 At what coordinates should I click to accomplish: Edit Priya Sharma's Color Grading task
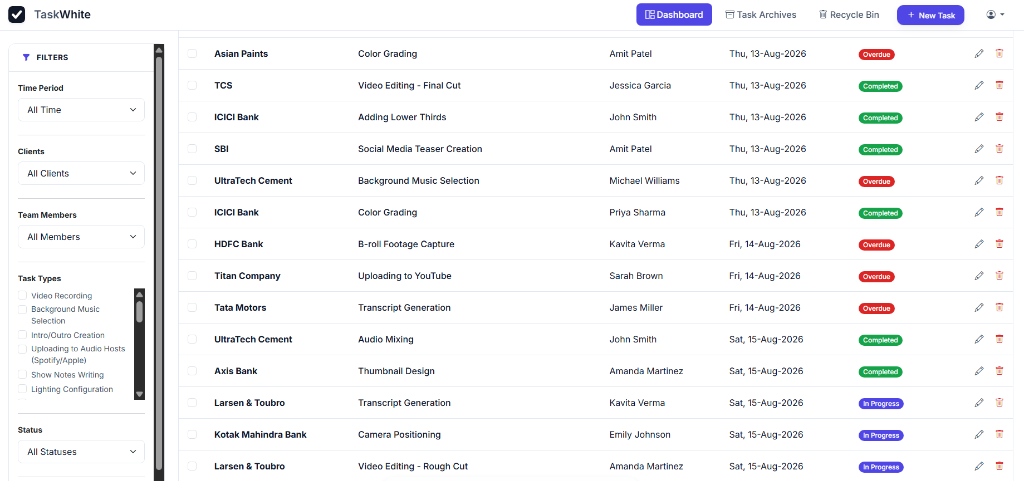coord(978,212)
